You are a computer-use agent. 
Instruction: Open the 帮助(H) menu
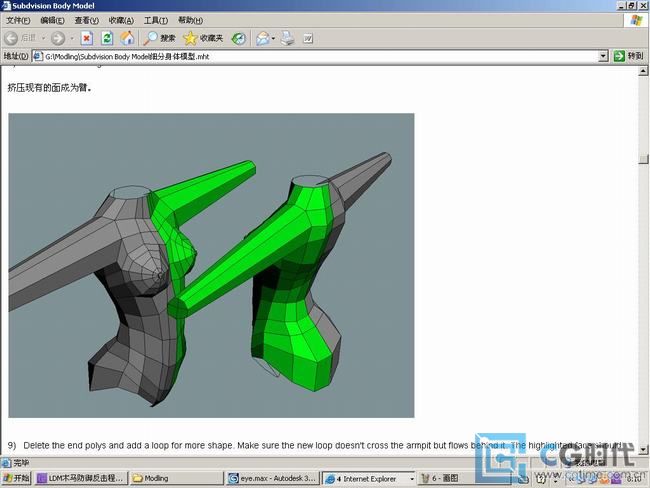[x=190, y=20]
